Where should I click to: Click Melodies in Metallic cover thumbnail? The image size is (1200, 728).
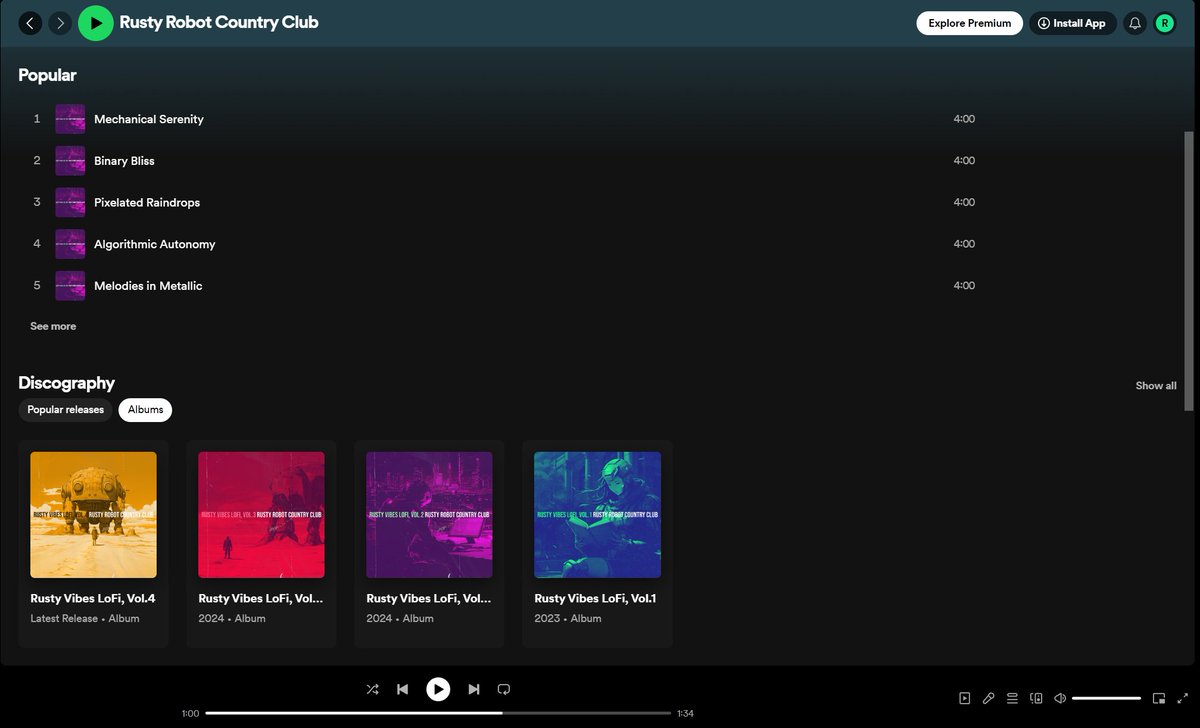(70, 286)
